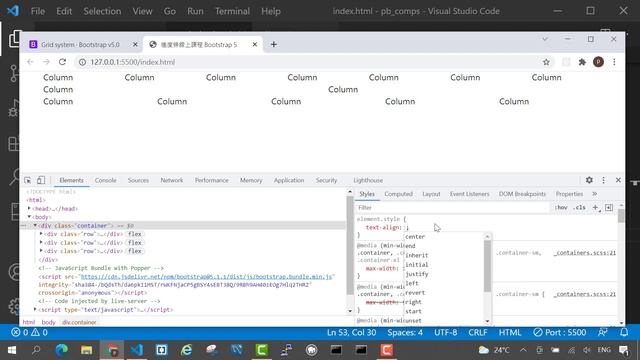The width and height of the screenshot is (640, 360).
Task: Expand the first div row node
Action: (x=41, y=234)
